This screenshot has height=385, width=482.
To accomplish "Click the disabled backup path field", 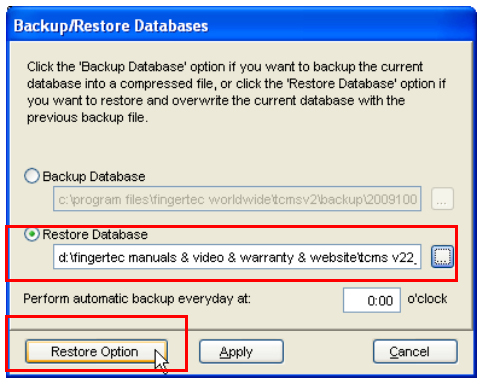I will 237,199.
